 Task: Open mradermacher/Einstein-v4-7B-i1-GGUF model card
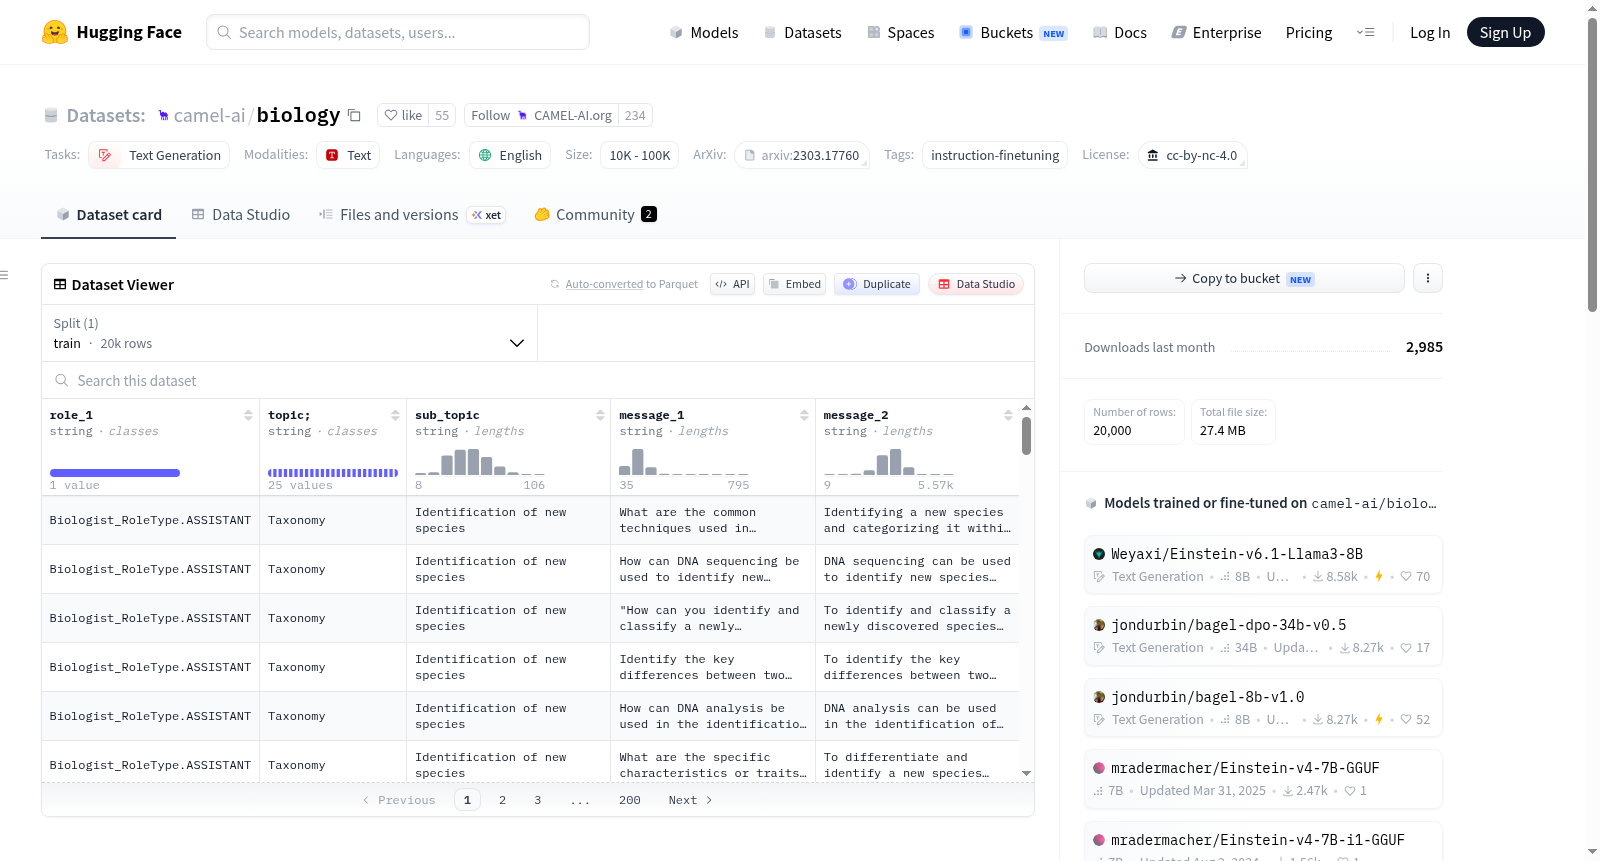(1263, 842)
